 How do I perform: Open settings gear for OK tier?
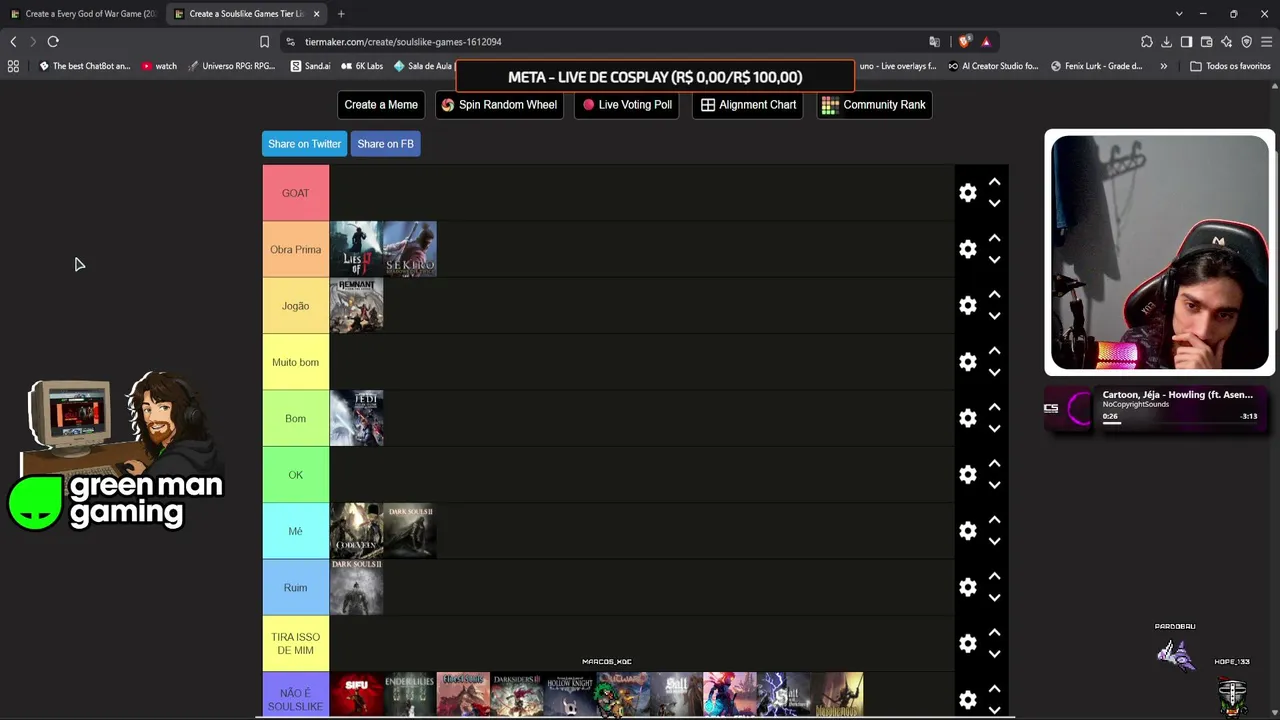click(968, 474)
